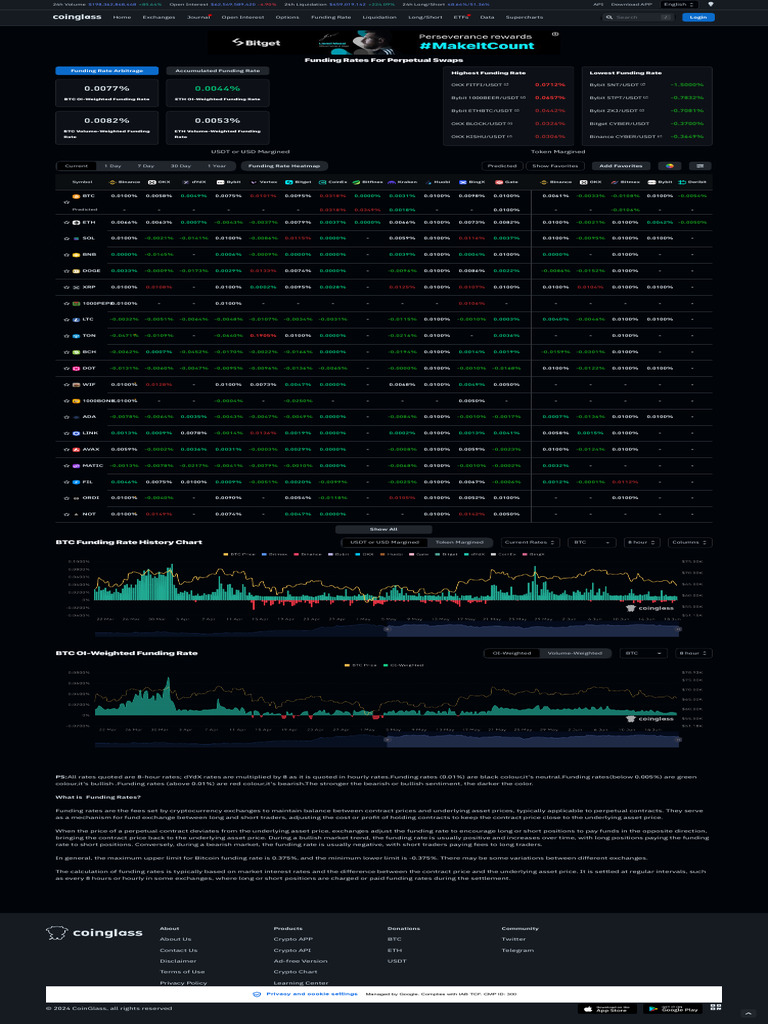Click the dYdX exchange column header
This screenshot has height=1024, width=768.
pos(195,182)
